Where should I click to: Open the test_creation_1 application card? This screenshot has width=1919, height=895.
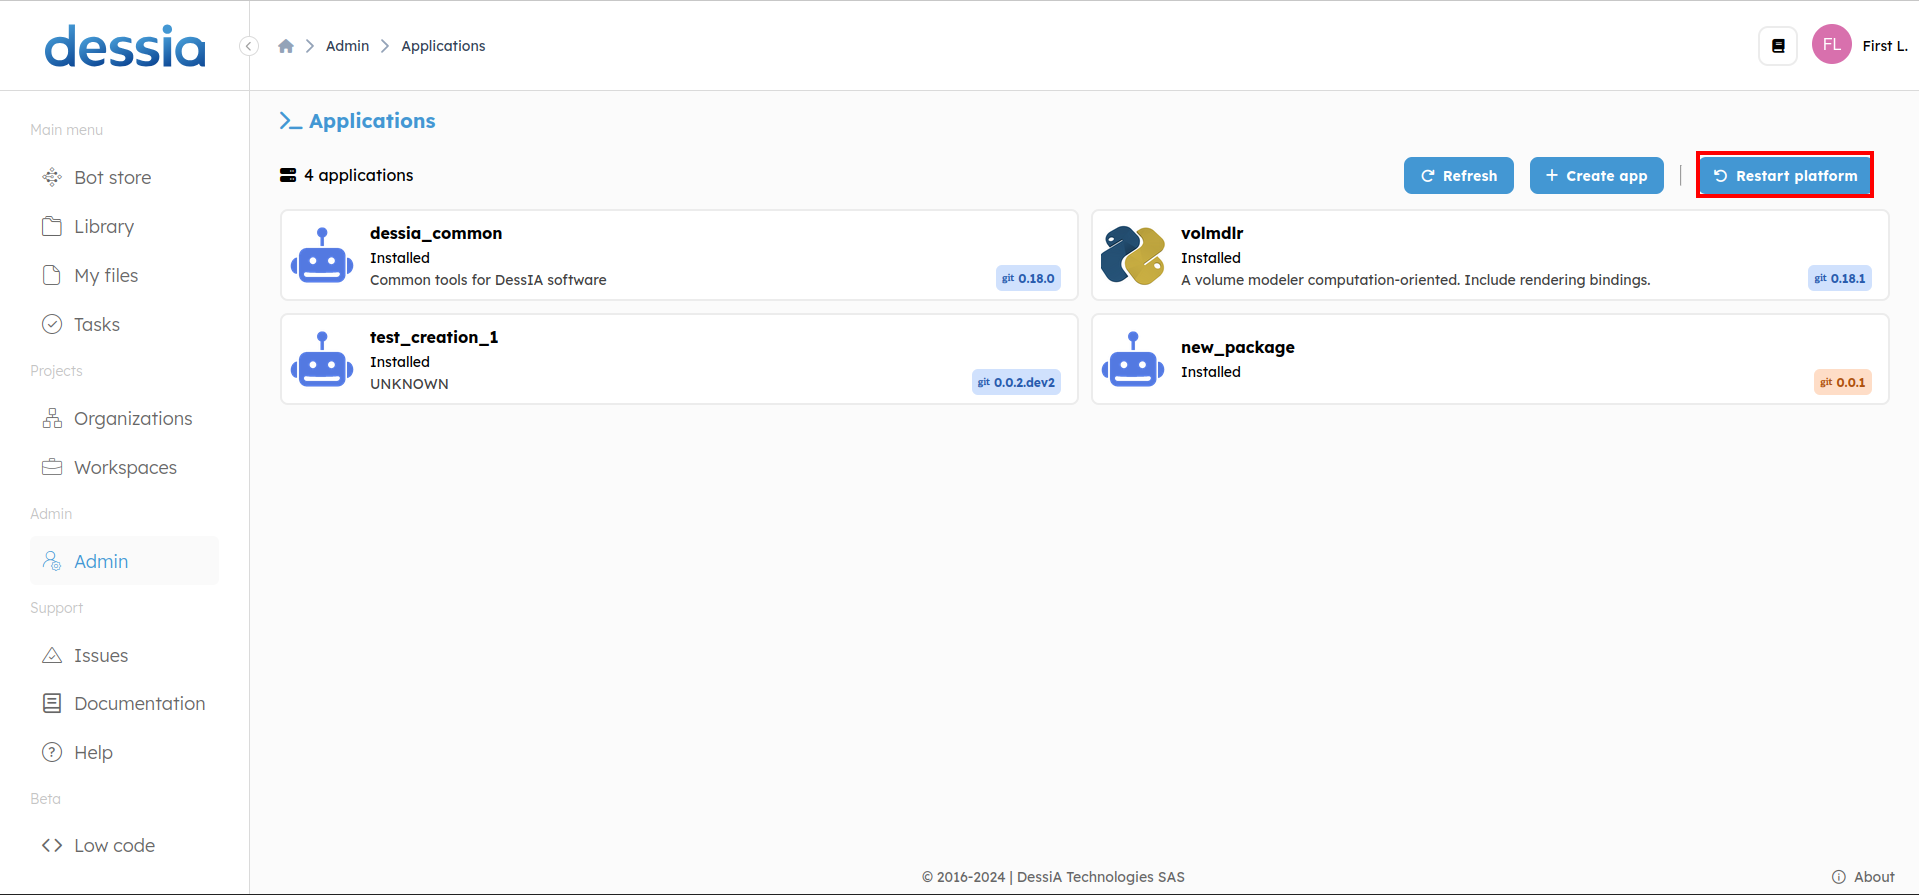pos(679,359)
